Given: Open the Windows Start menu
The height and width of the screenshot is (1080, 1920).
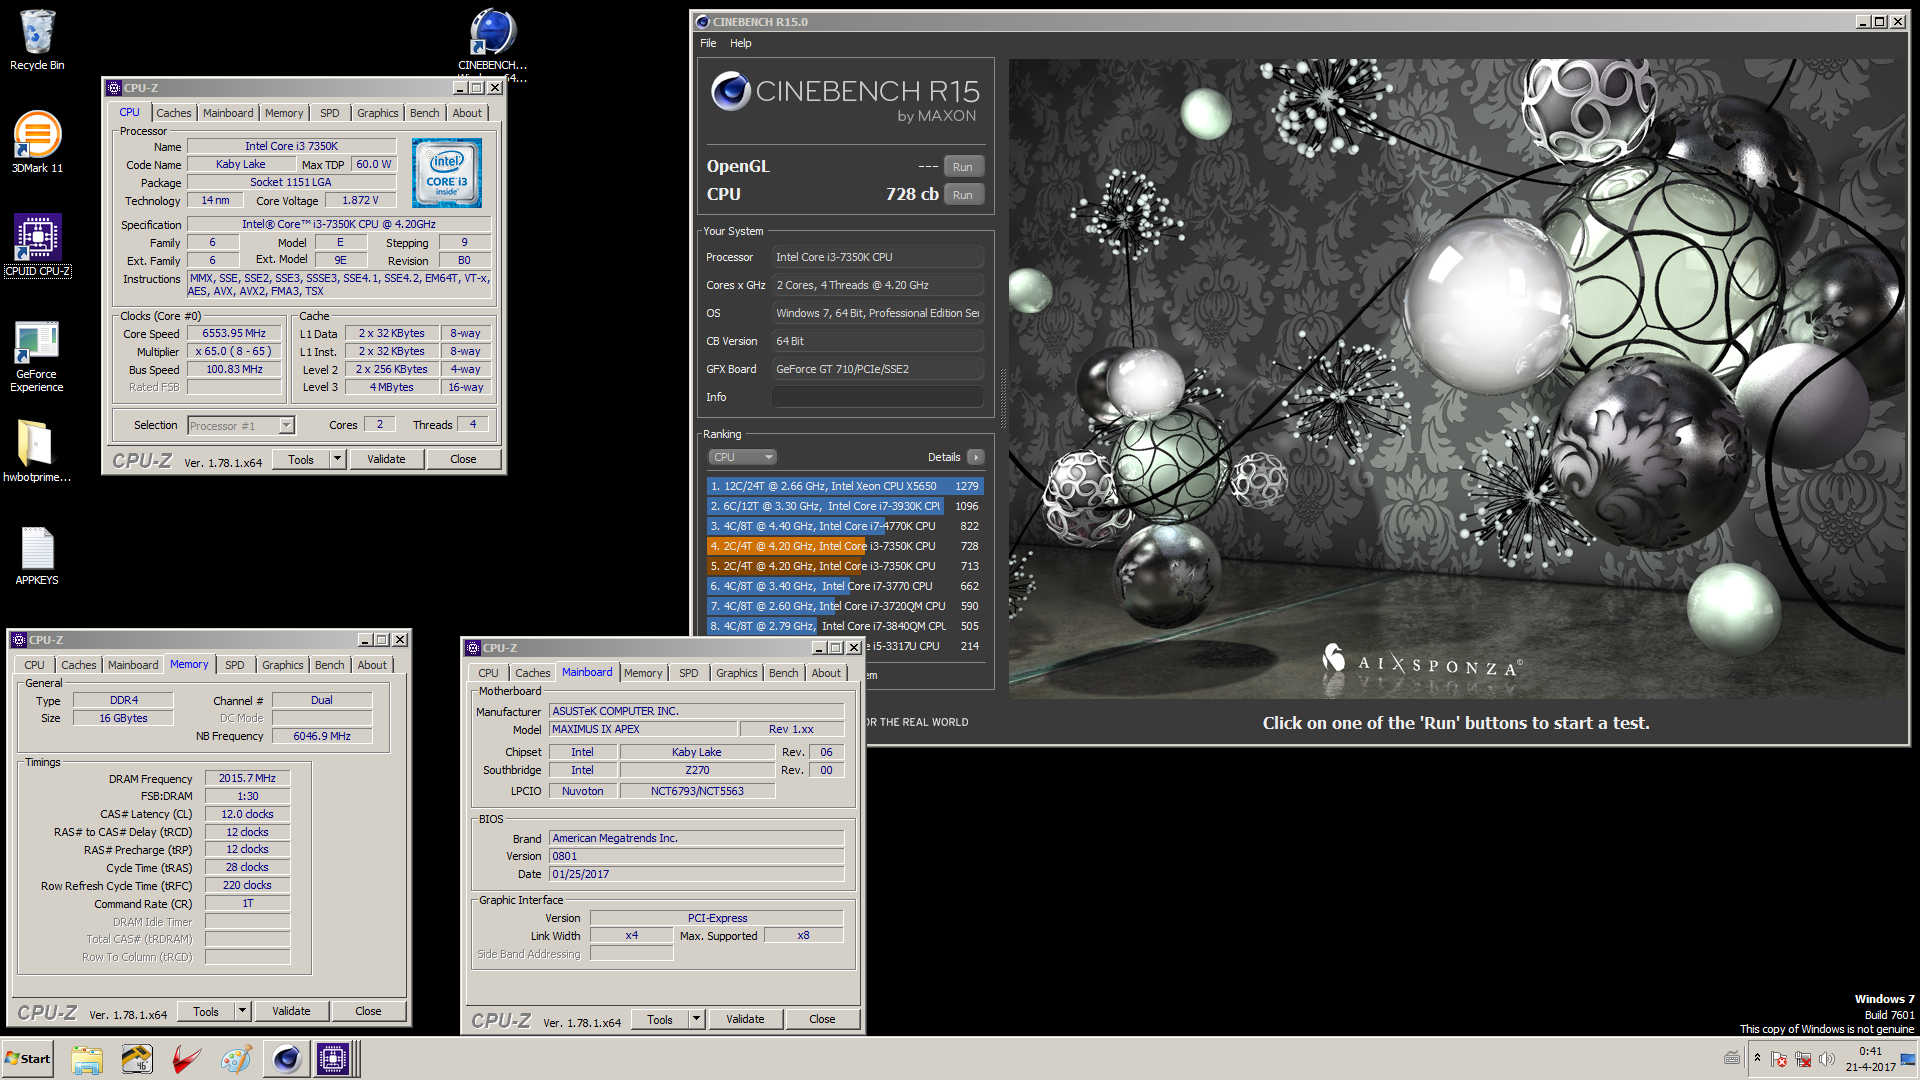Looking at the screenshot, I should (28, 1059).
